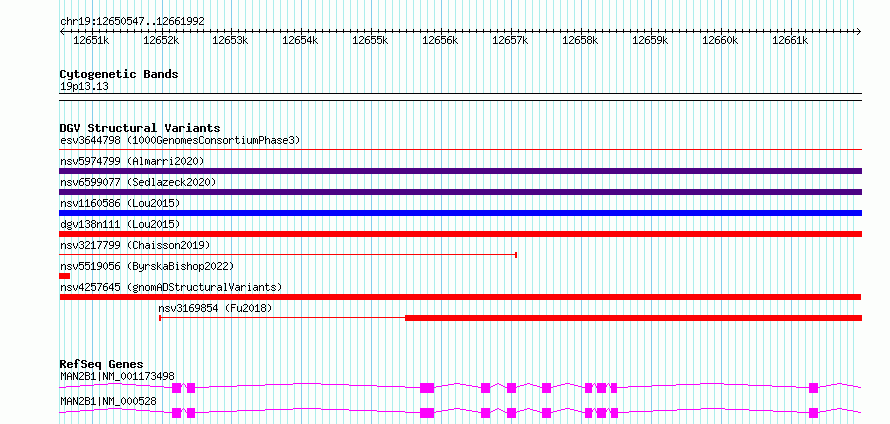Click the thick red nsv3169854 bar segment

coord(633,318)
